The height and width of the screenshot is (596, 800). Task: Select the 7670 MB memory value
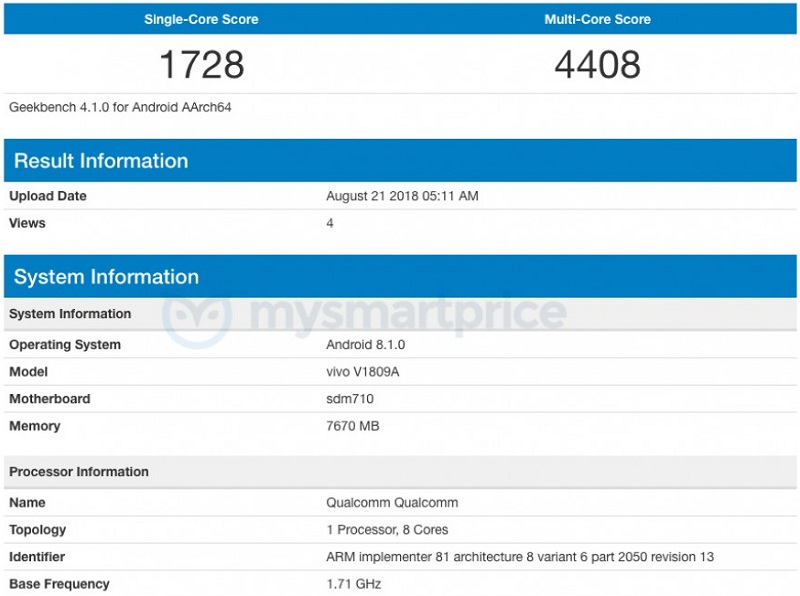tap(353, 426)
